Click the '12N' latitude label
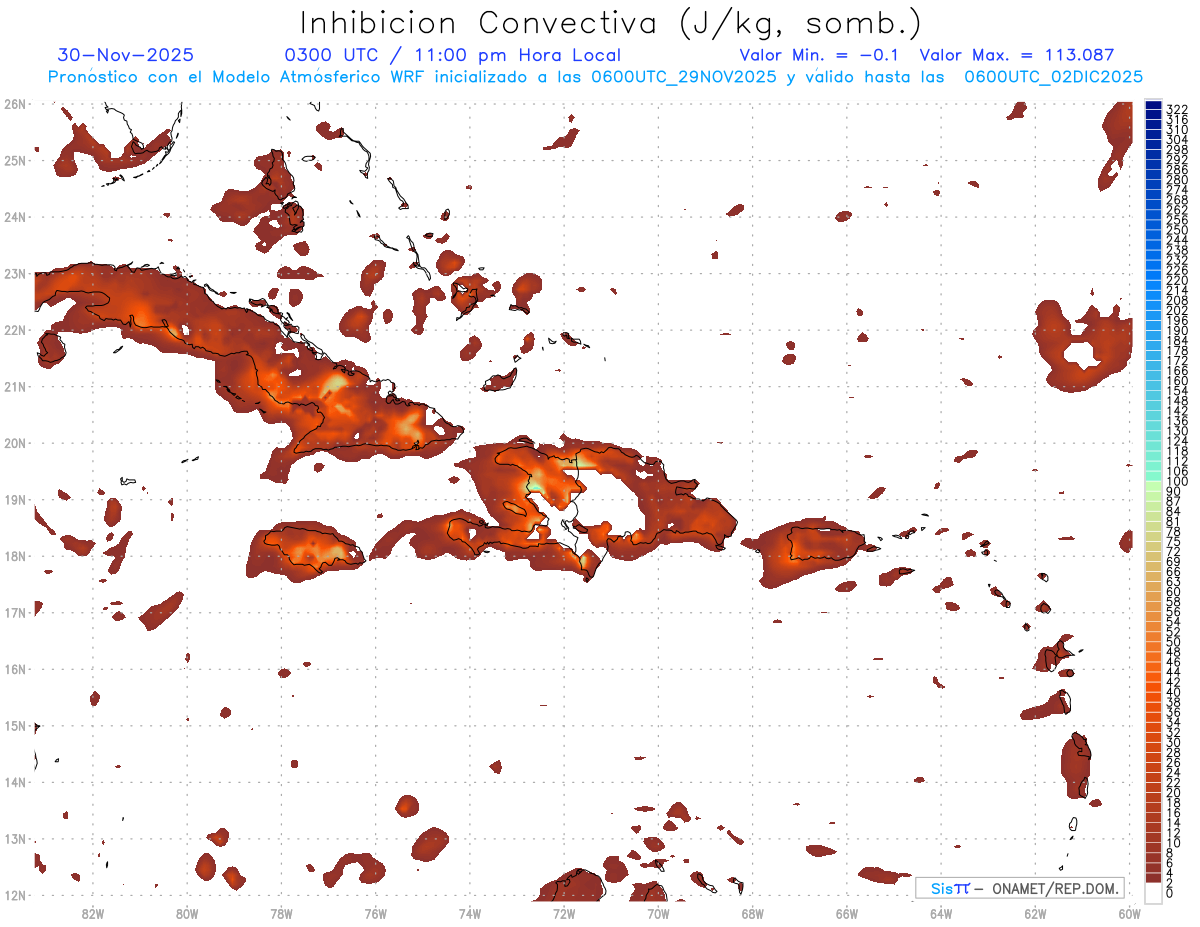The image size is (1200, 927). (x=15, y=895)
